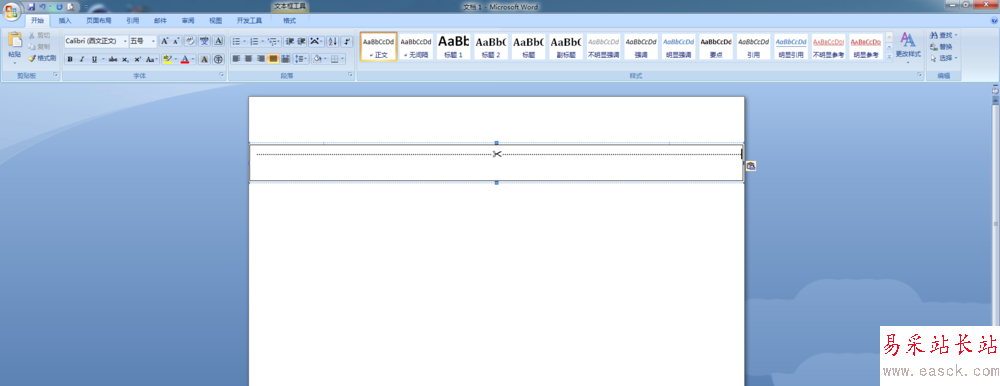Save the document from the quick access toolbar
Viewport: 1000px width, 386px height.
point(31,7)
